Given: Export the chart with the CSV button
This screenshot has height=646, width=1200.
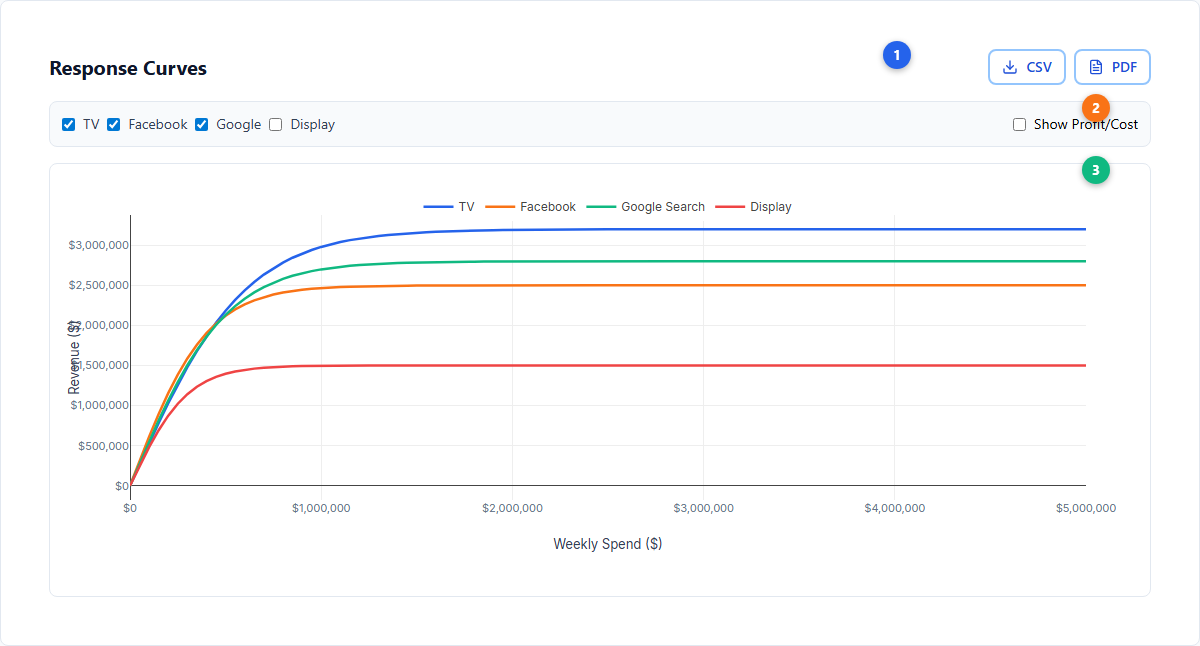Looking at the screenshot, I should (1027, 67).
